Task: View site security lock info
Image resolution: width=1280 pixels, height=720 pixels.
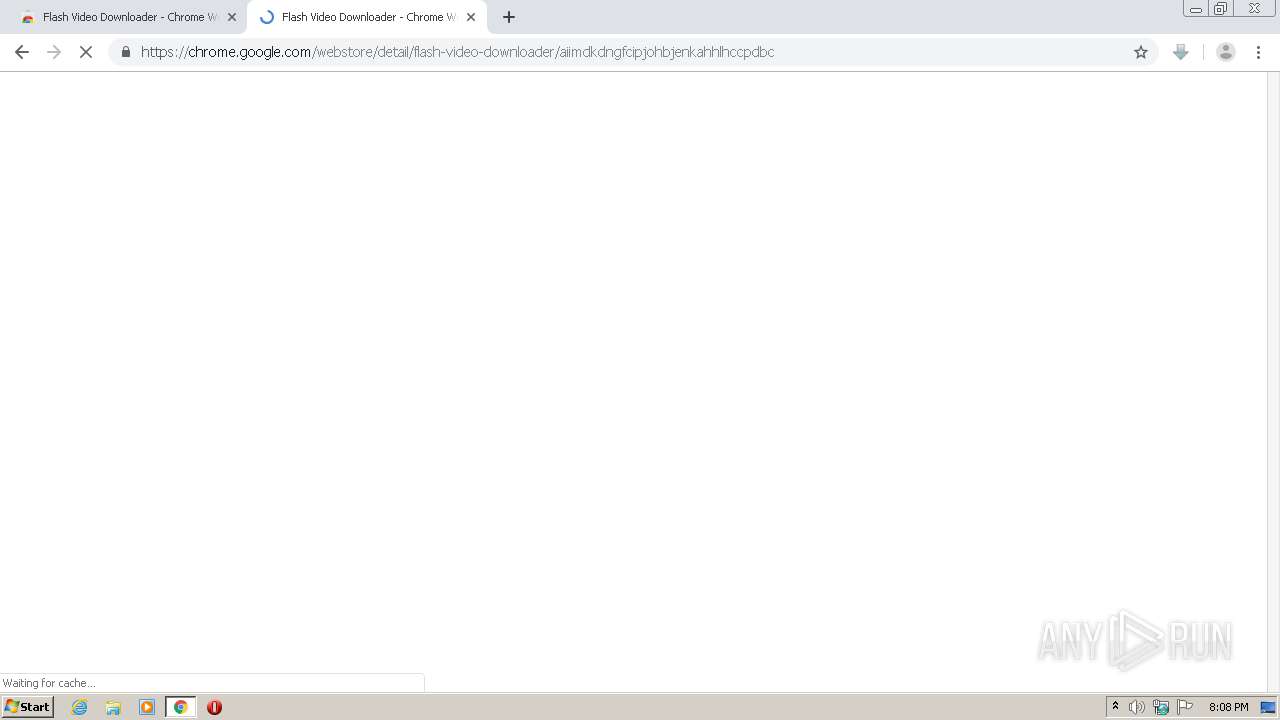Action: (125, 52)
